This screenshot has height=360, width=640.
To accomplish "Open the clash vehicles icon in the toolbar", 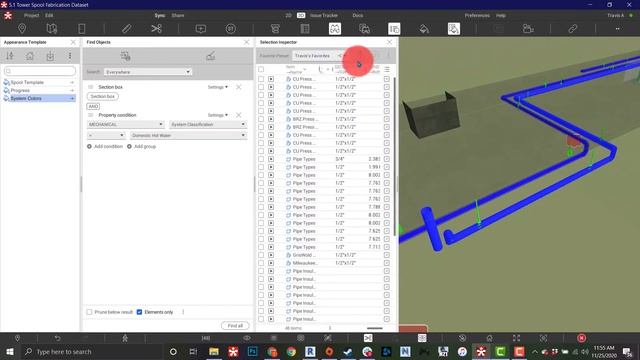I will [364, 29].
